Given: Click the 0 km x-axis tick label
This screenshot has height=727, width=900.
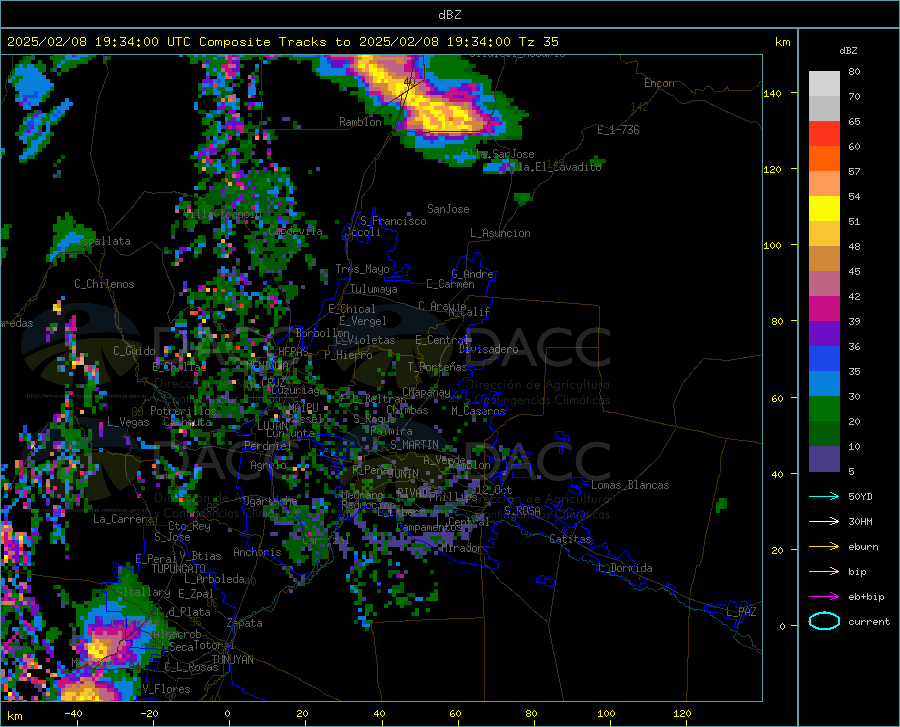Looking at the screenshot, I should (228, 714).
